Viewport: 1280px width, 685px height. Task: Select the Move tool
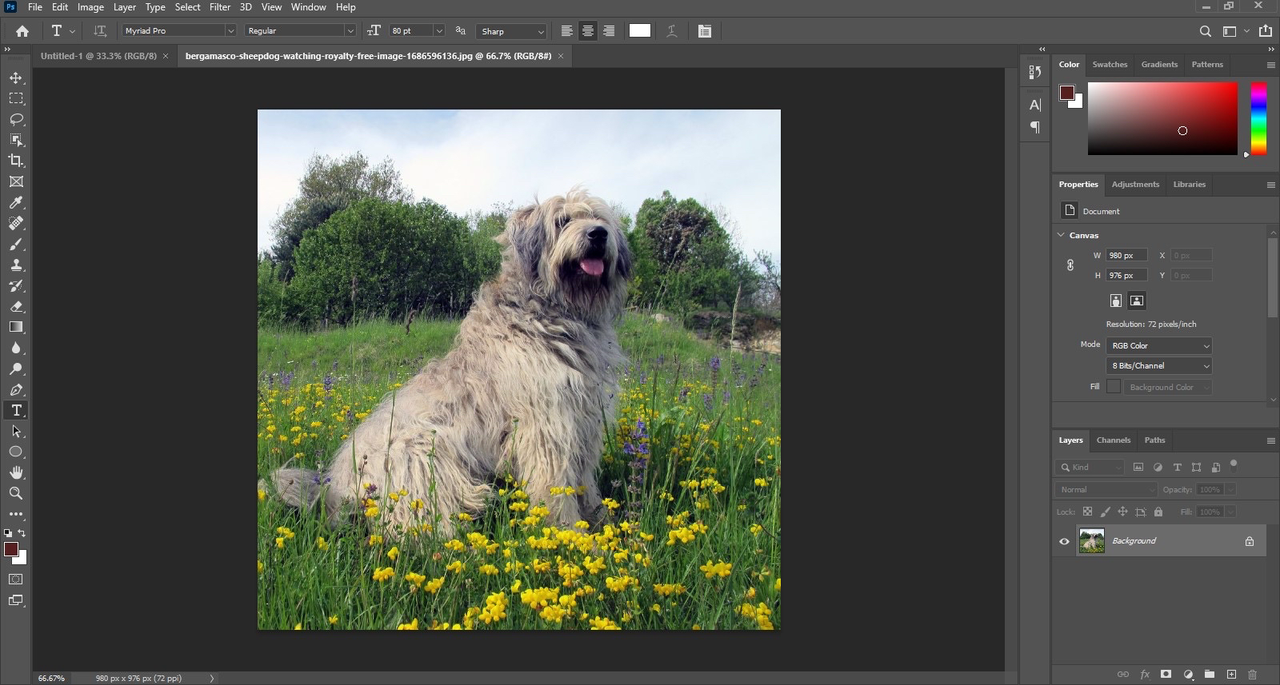click(16, 78)
